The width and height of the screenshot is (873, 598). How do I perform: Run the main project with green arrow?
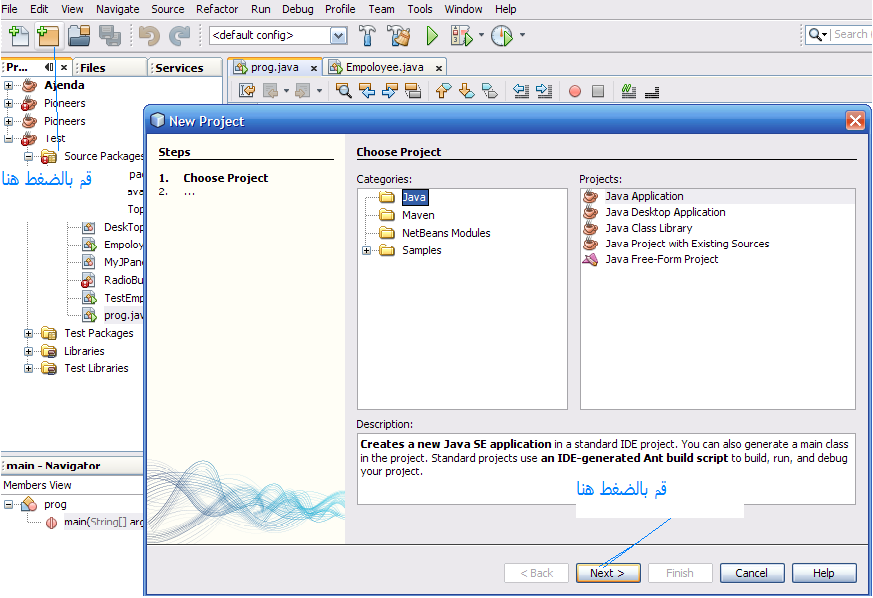432,36
